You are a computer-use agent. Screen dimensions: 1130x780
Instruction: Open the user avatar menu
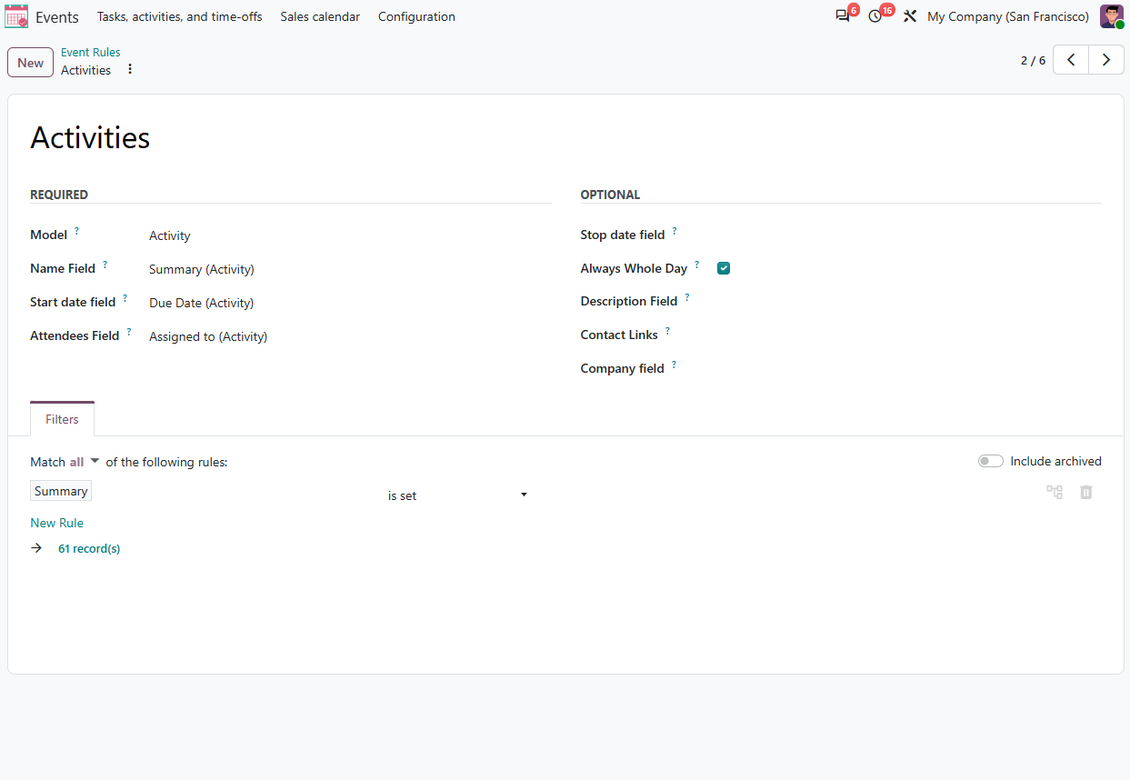(1111, 16)
